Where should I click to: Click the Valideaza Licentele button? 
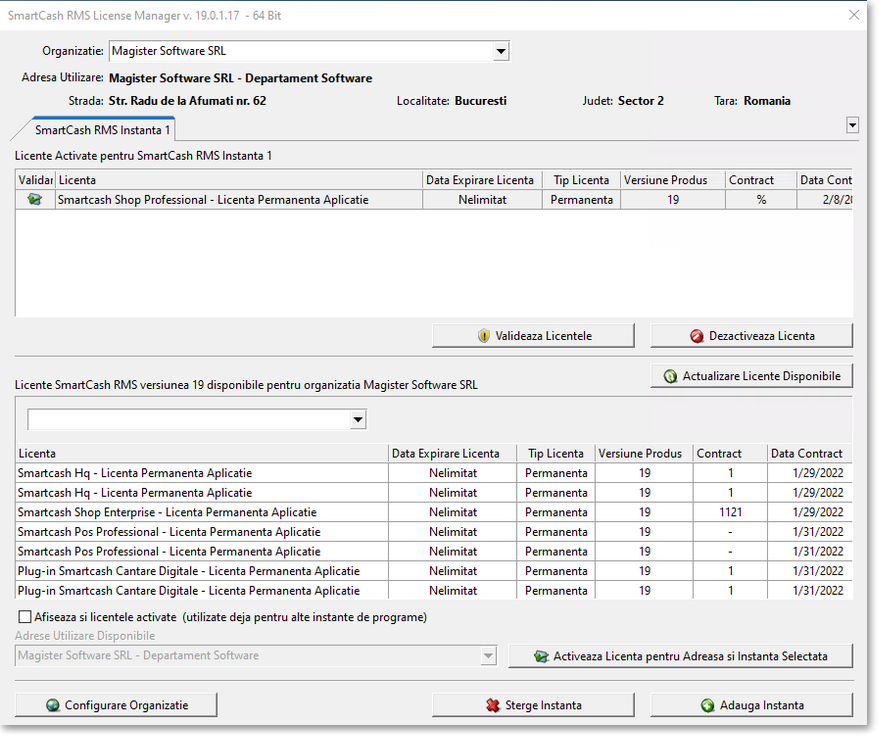click(533, 336)
